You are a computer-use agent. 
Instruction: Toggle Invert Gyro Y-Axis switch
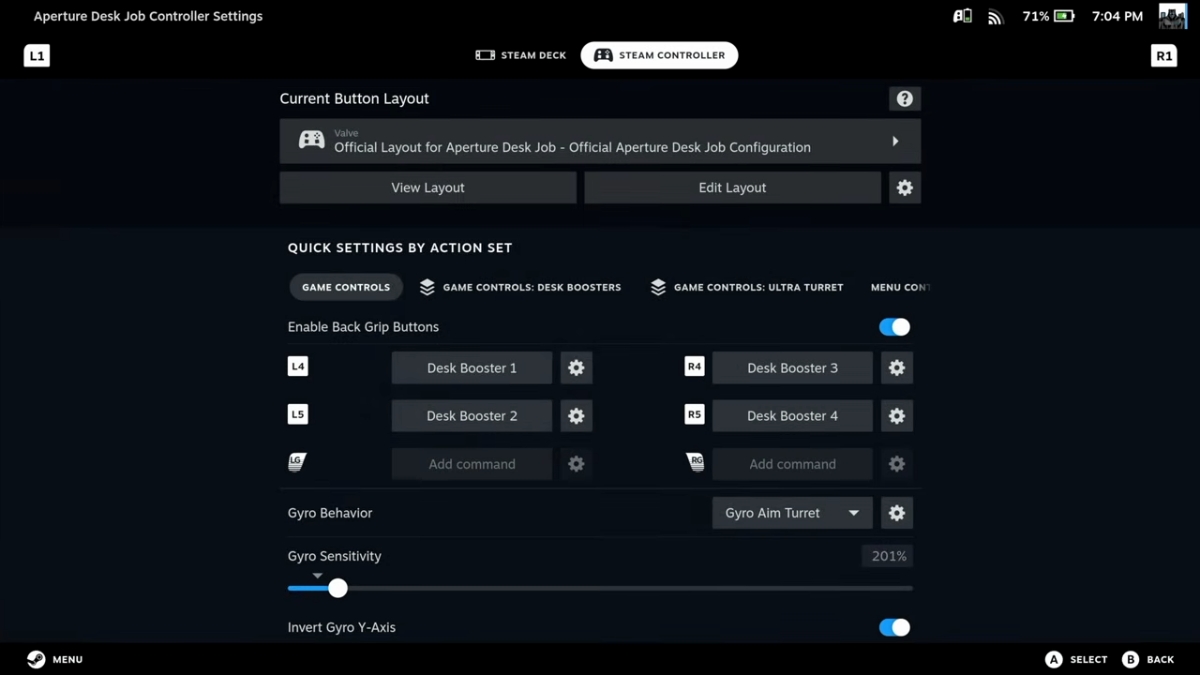click(894, 628)
